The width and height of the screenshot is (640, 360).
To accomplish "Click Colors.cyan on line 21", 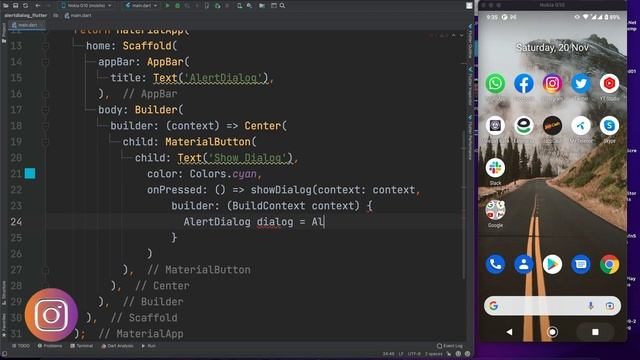I will point(223,174).
